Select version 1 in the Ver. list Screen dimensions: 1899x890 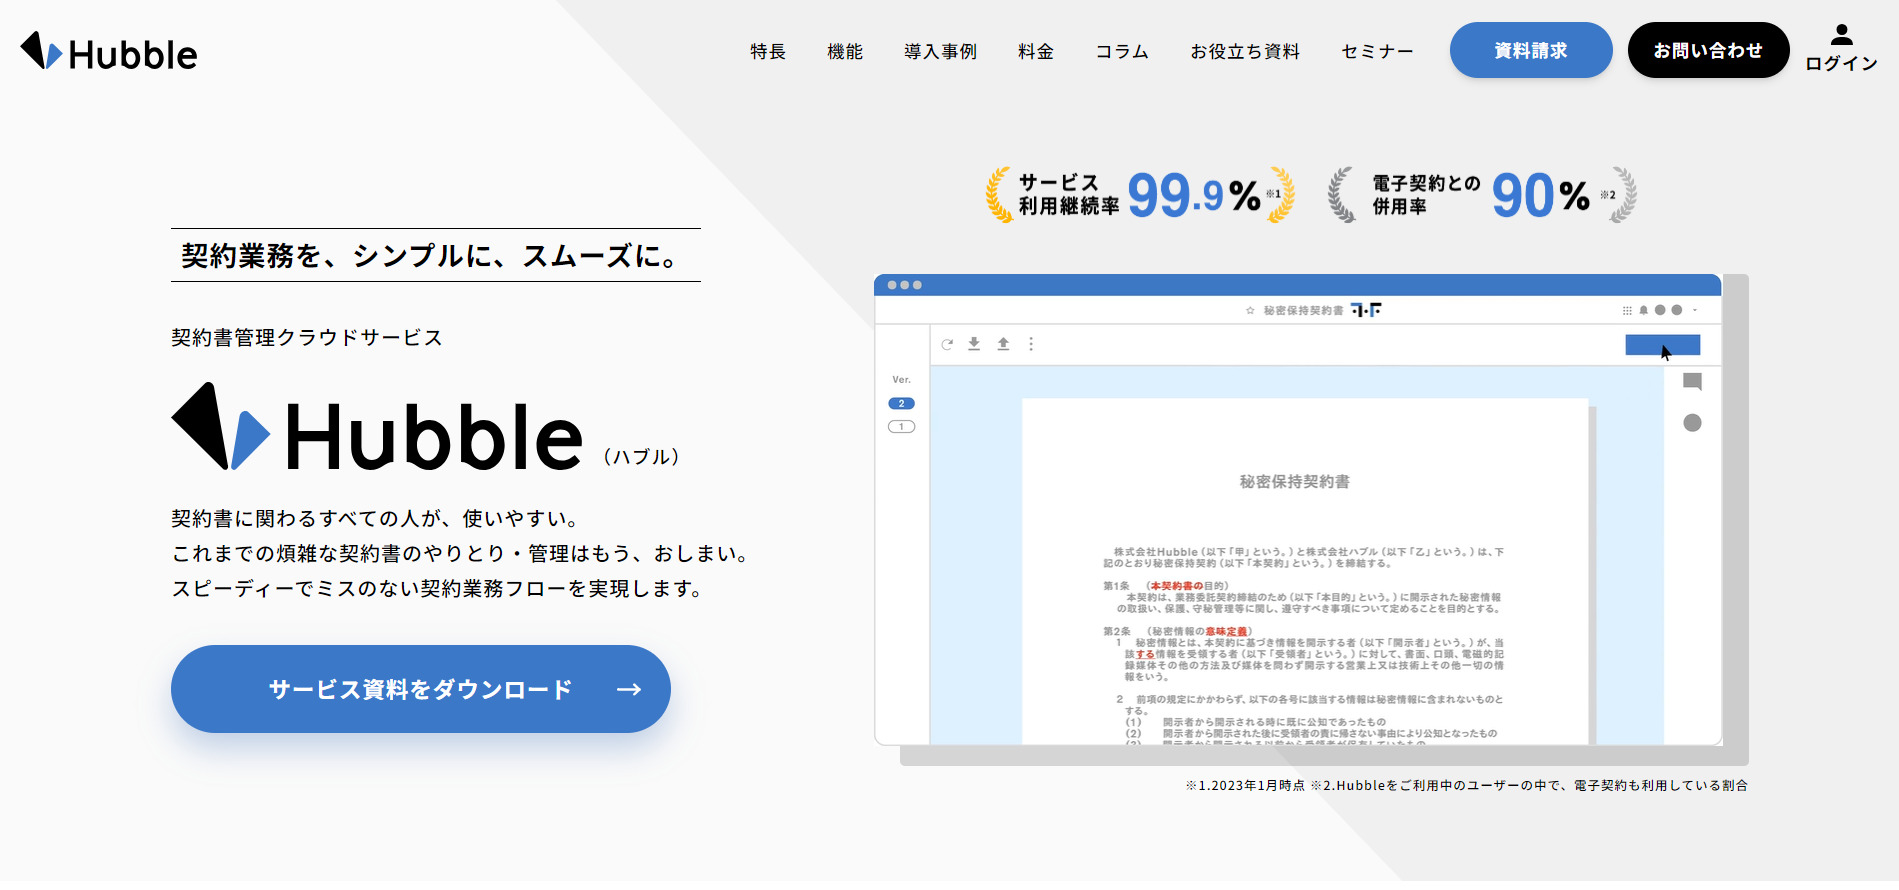click(x=901, y=427)
